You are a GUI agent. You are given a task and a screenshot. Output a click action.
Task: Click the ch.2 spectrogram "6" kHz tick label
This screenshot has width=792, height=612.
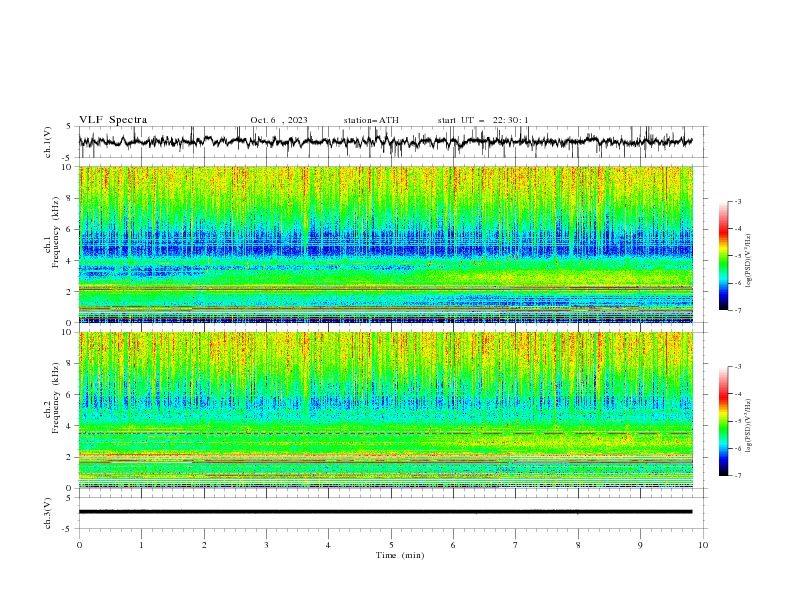70,395
